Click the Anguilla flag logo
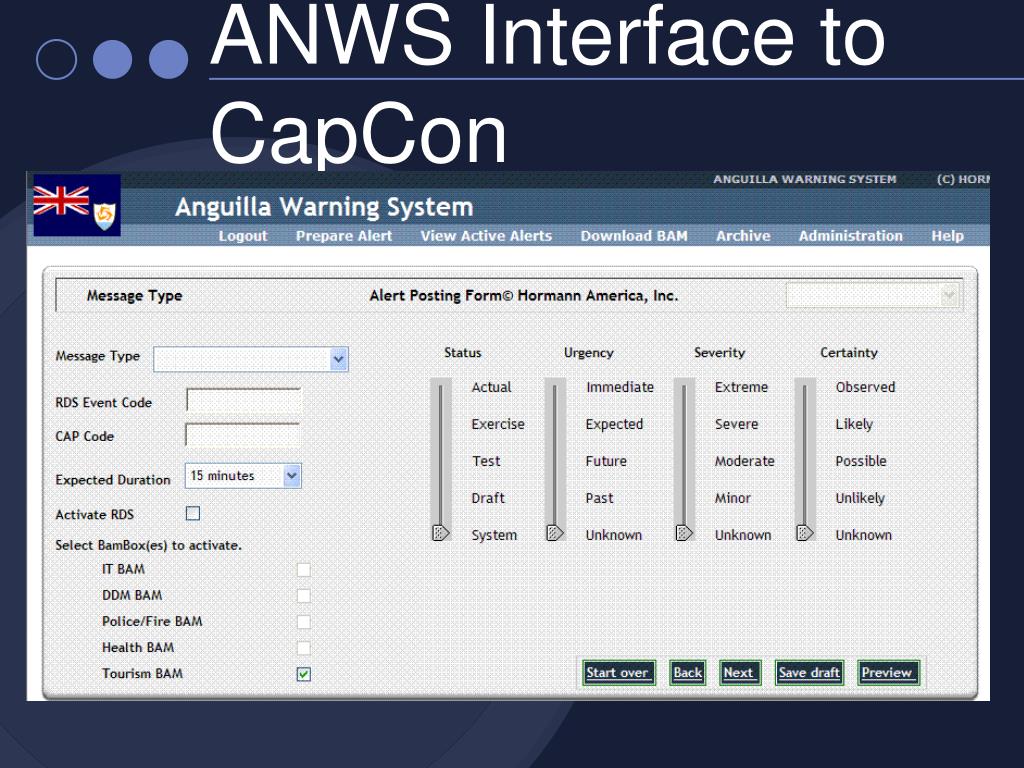This screenshot has width=1024, height=768. pos(77,205)
